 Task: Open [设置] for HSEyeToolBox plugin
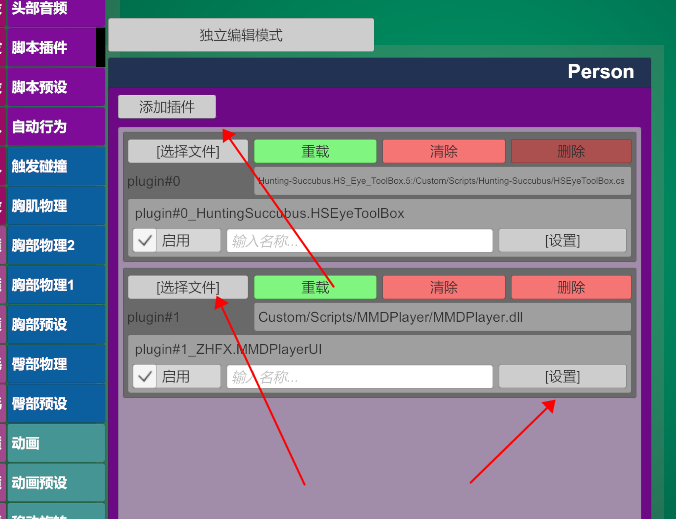pos(563,241)
